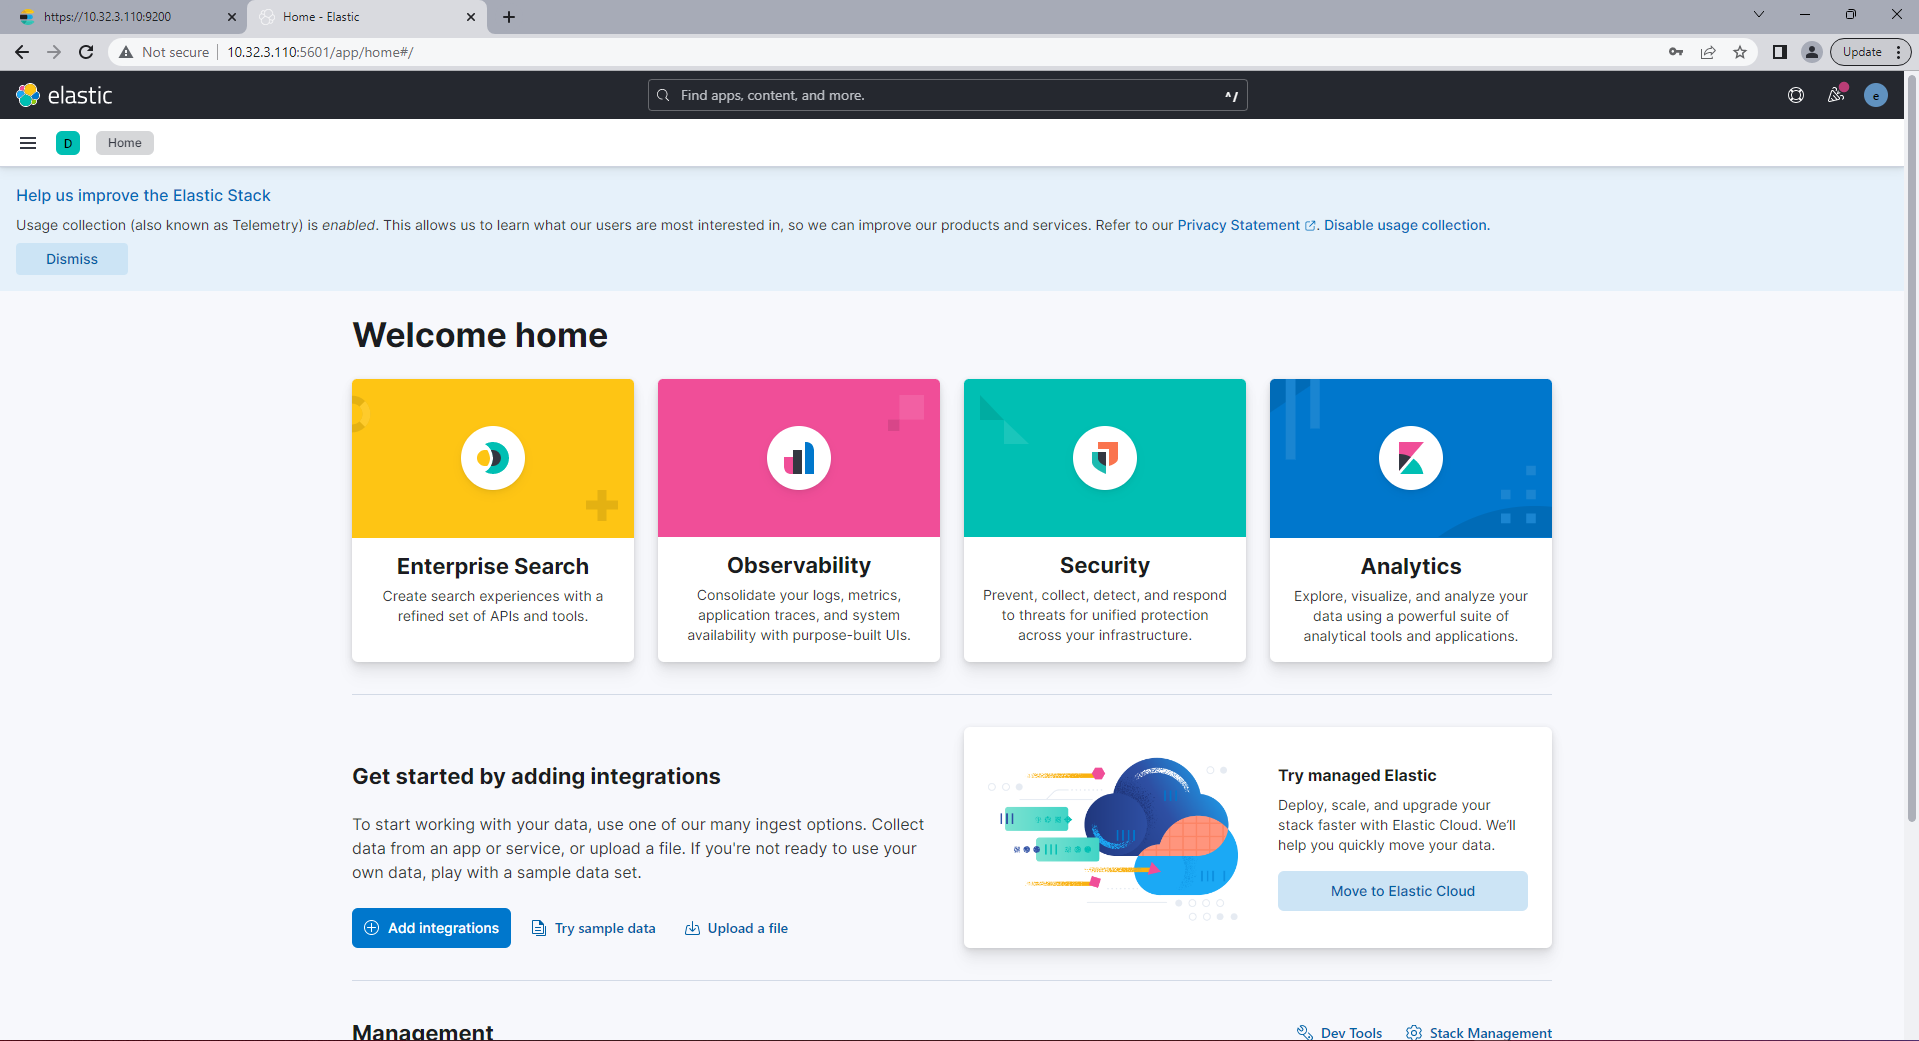The width and height of the screenshot is (1919, 1041).
Task: Dismiss the telemetry notice
Action: click(x=72, y=259)
